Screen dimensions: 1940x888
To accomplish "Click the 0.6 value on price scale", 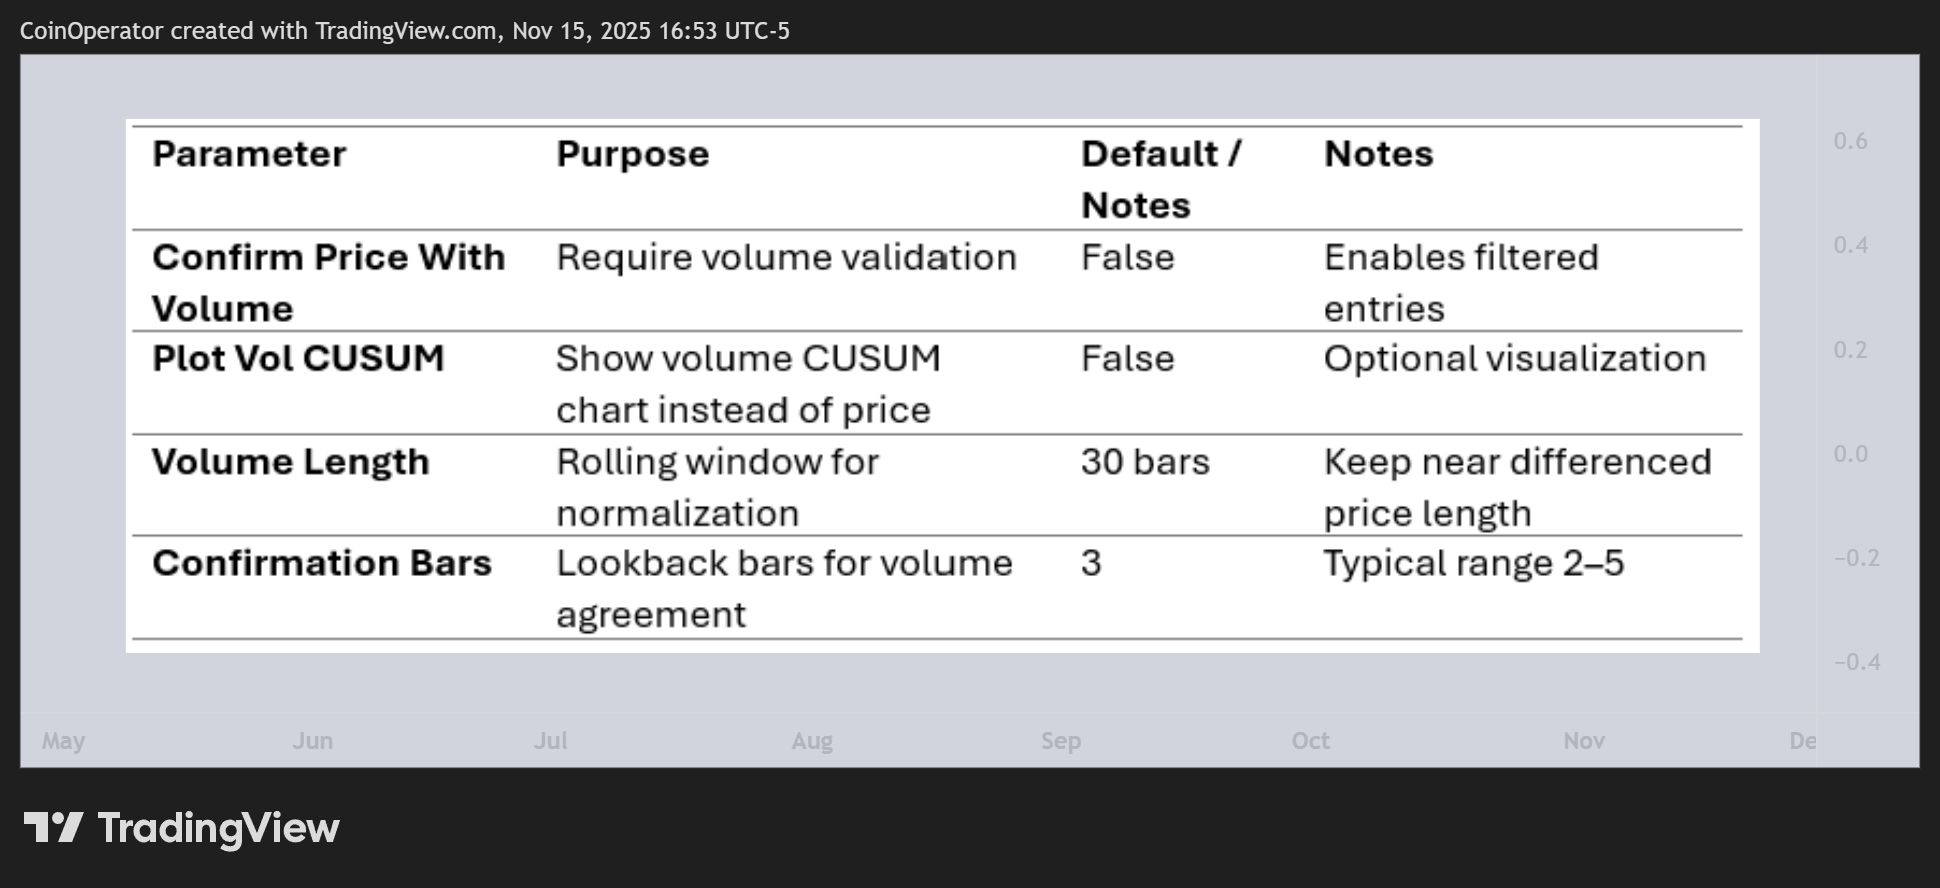I will [x=1850, y=141].
